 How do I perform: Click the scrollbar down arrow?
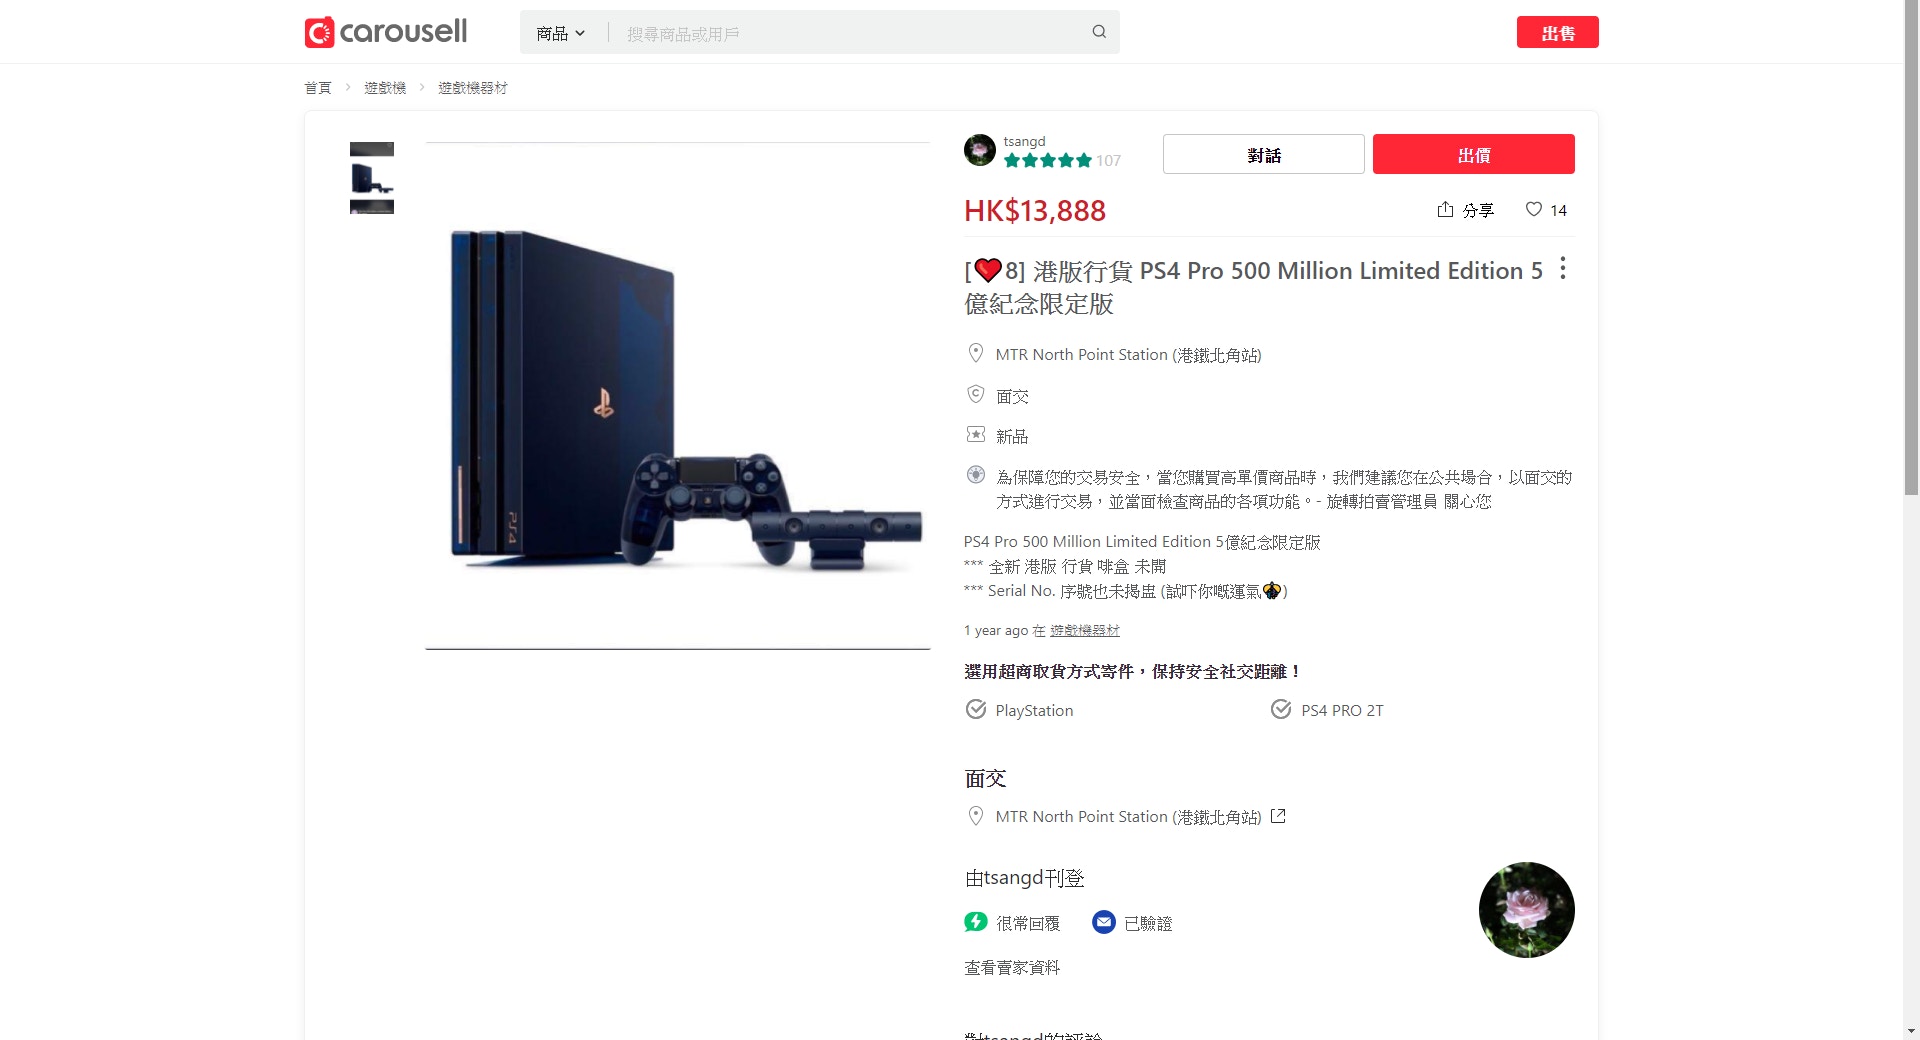click(x=1911, y=1030)
